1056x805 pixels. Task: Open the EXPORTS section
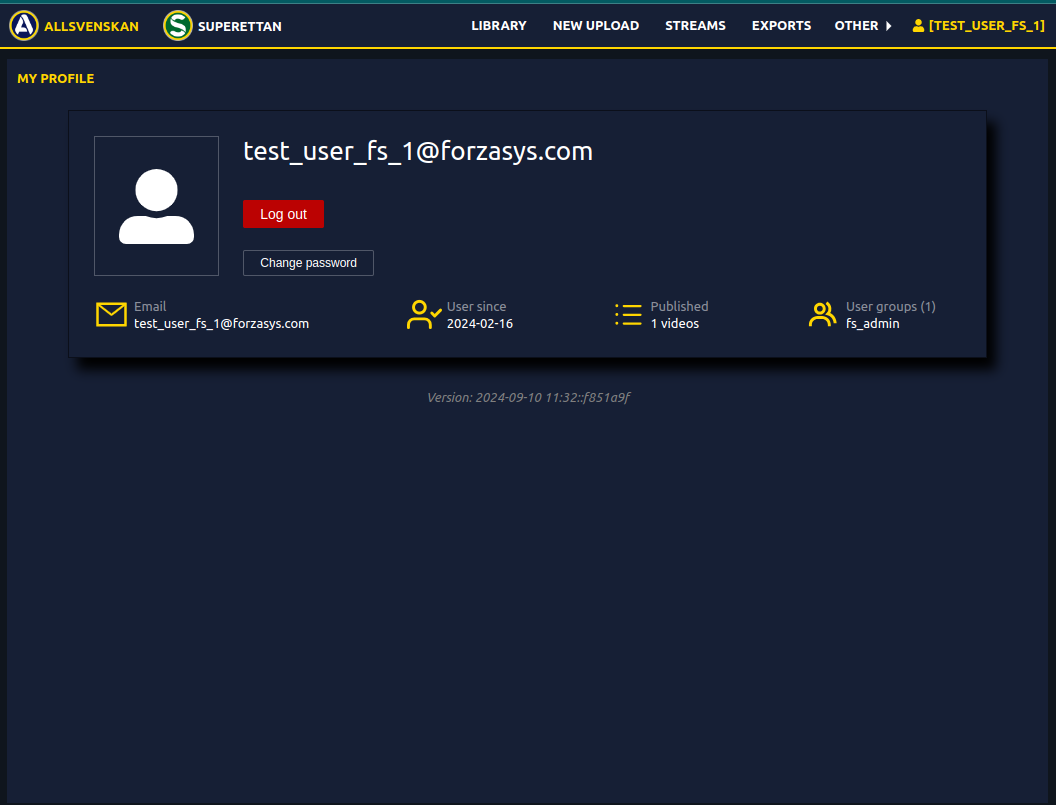point(781,26)
